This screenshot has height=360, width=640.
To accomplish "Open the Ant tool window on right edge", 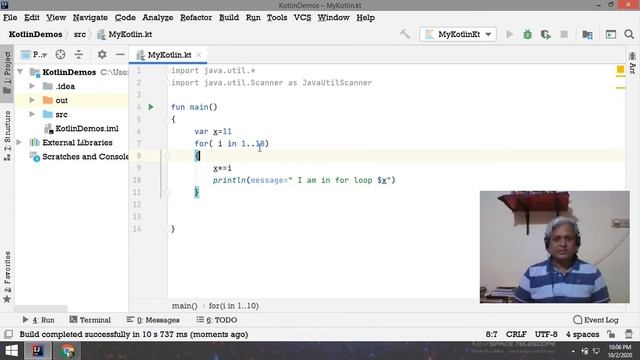I will pyautogui.click(x=633, y=63).
